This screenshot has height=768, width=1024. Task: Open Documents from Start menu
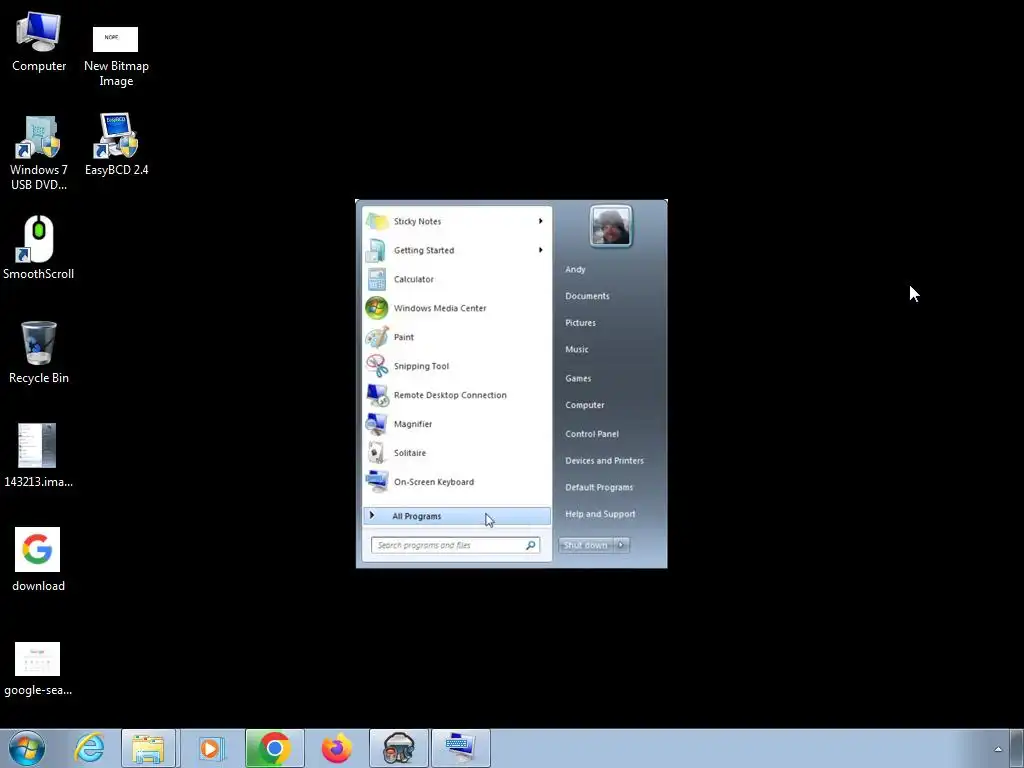pyautogui.click(x=587, y=296)
